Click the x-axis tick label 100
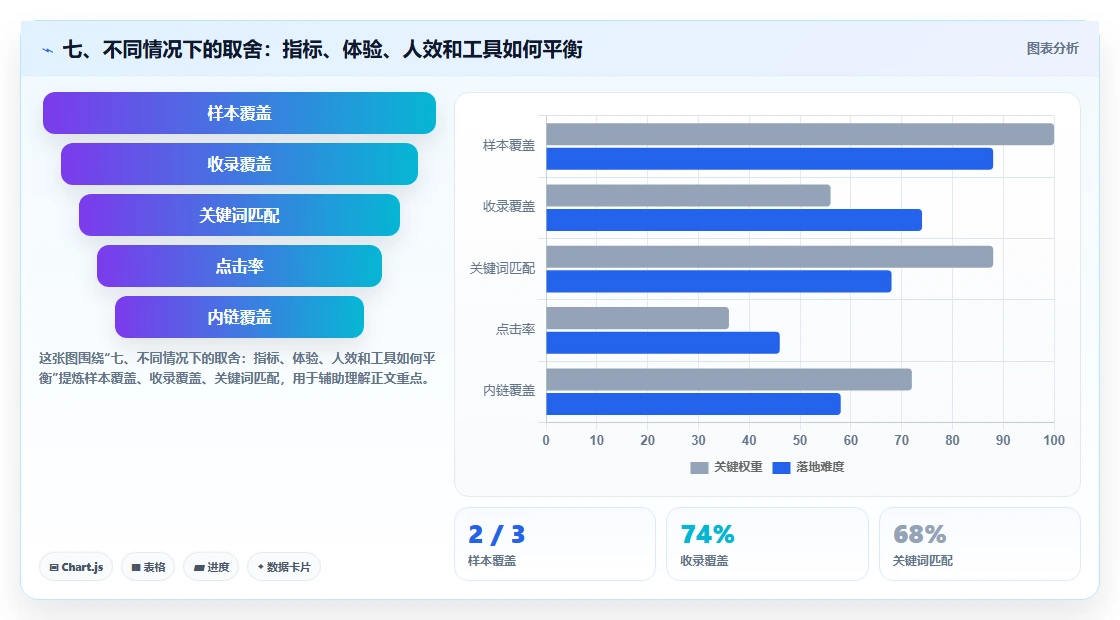 [1054, 440]
